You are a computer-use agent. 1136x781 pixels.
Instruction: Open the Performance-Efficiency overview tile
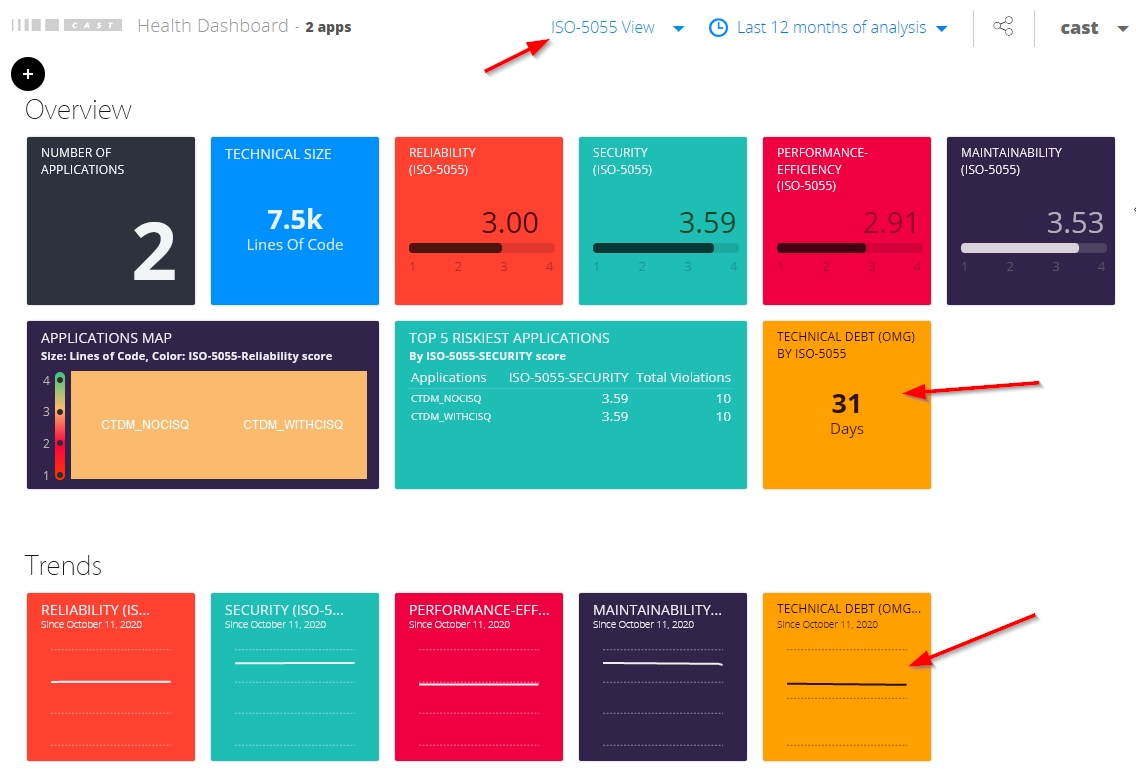tap(847, 221)
